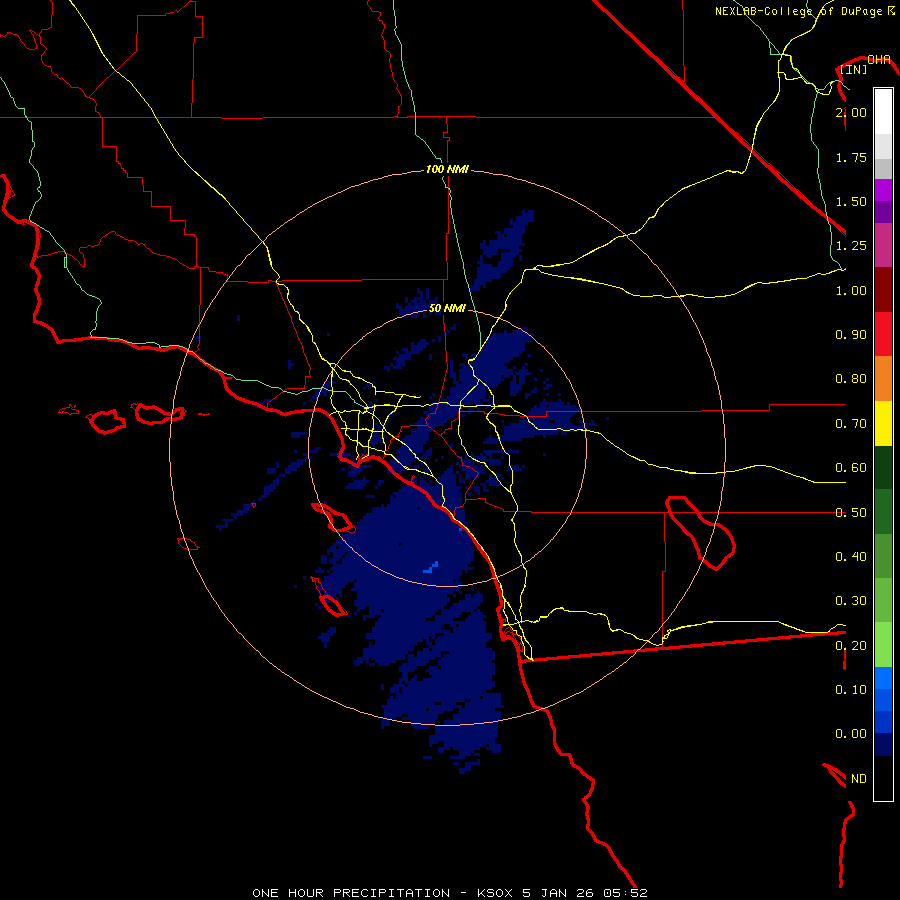This screenshot has width=900, height=900.
Task: Click the 0.90 legend value
Action: (851, 335)
